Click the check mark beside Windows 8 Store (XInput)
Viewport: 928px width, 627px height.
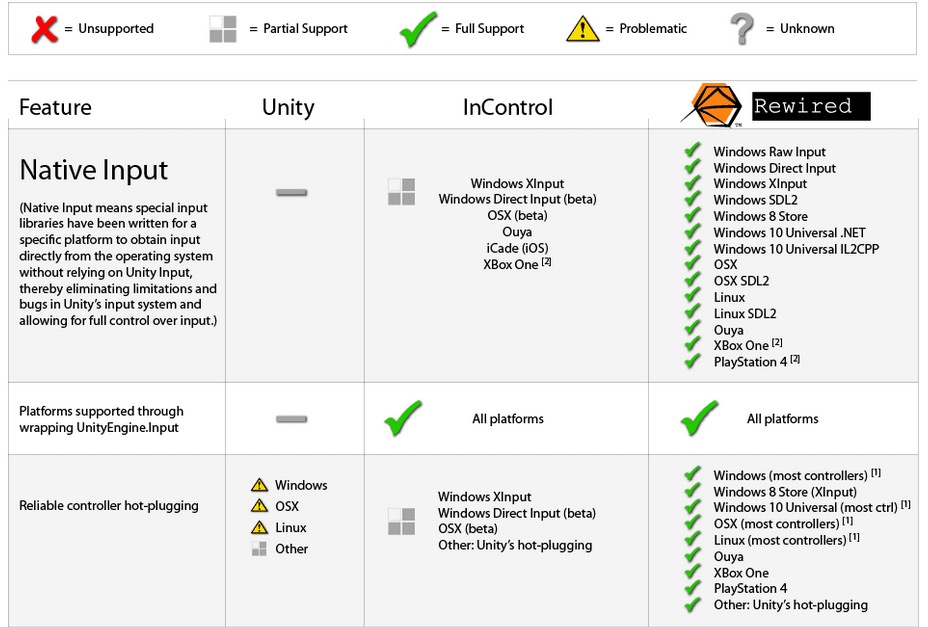(x=692, y=490)
